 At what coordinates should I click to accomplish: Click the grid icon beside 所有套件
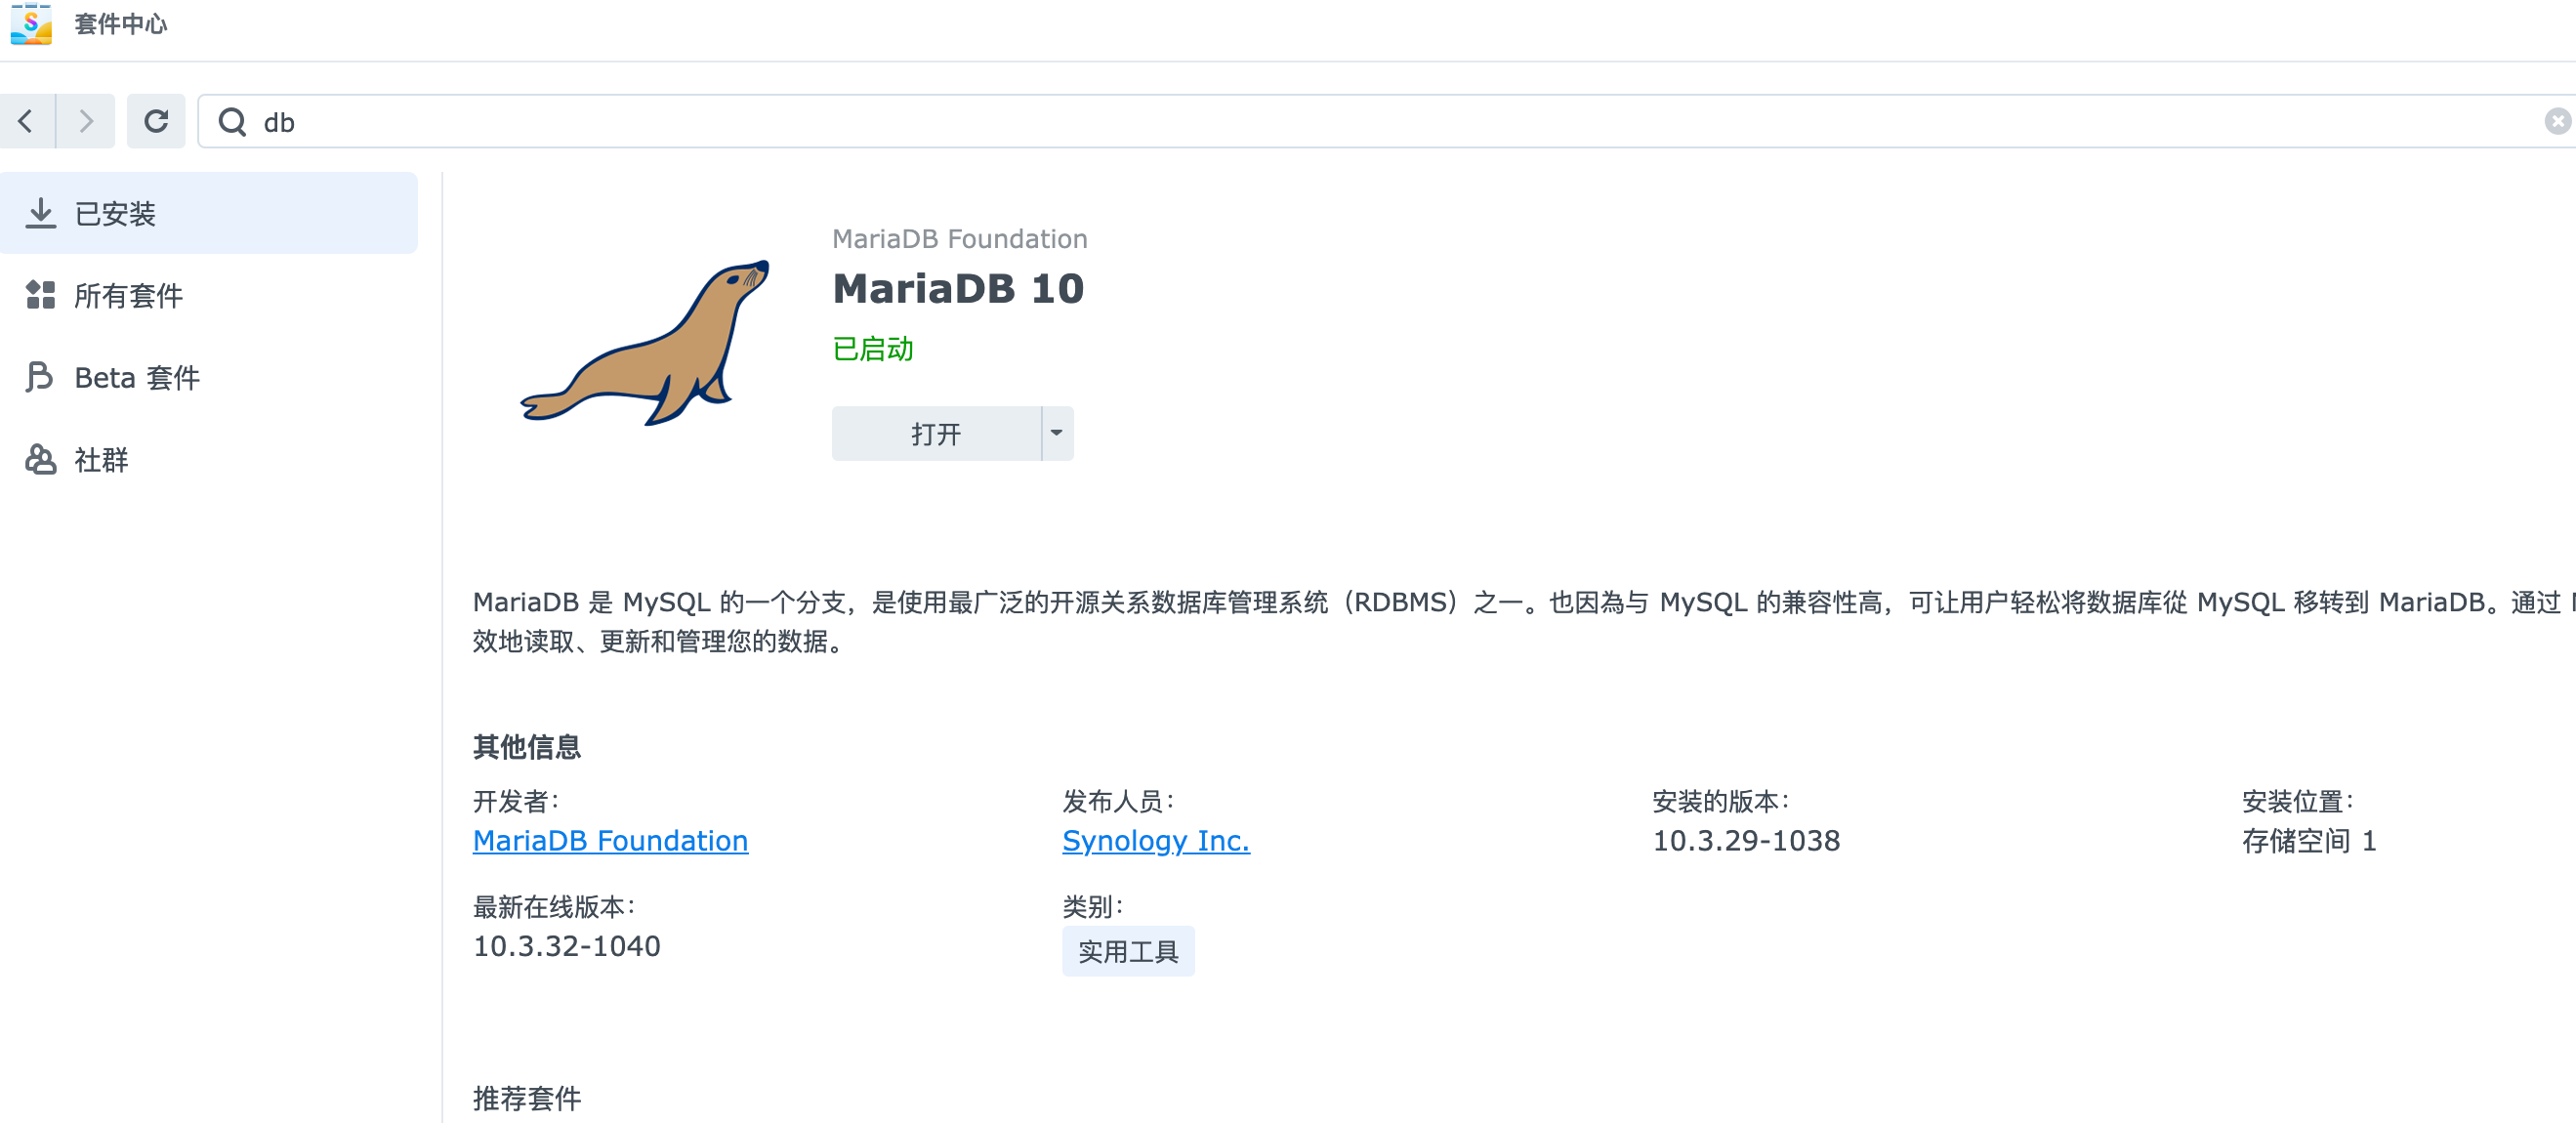[40, 295]
